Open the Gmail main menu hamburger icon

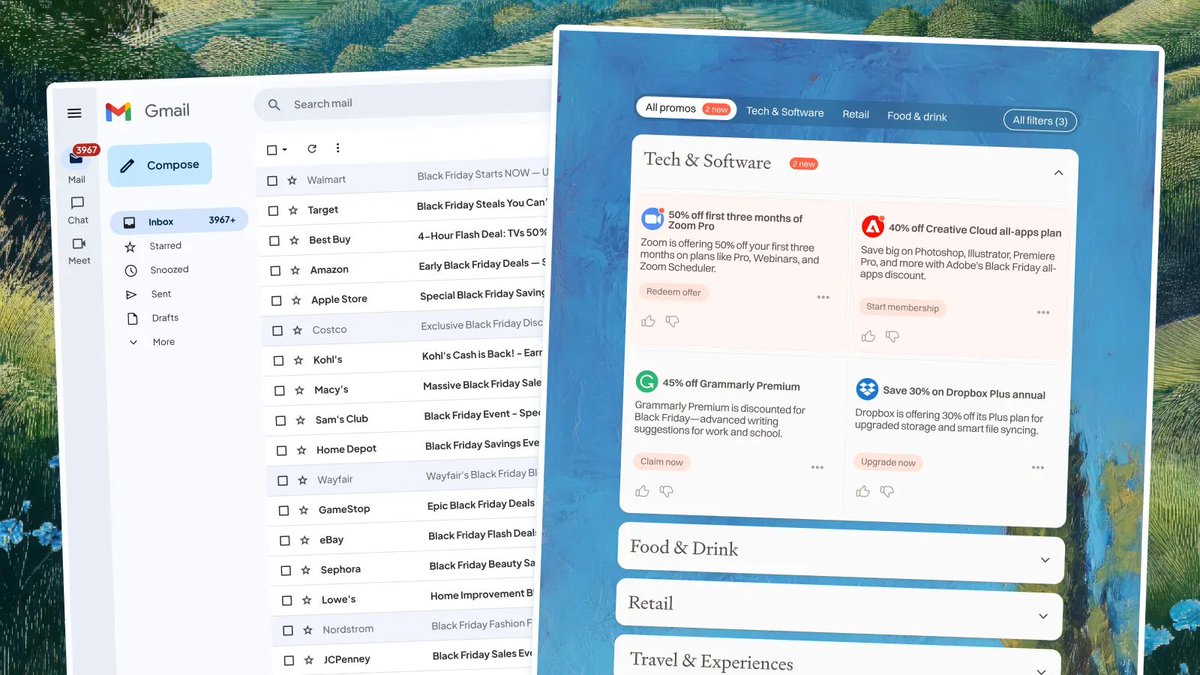74,113
